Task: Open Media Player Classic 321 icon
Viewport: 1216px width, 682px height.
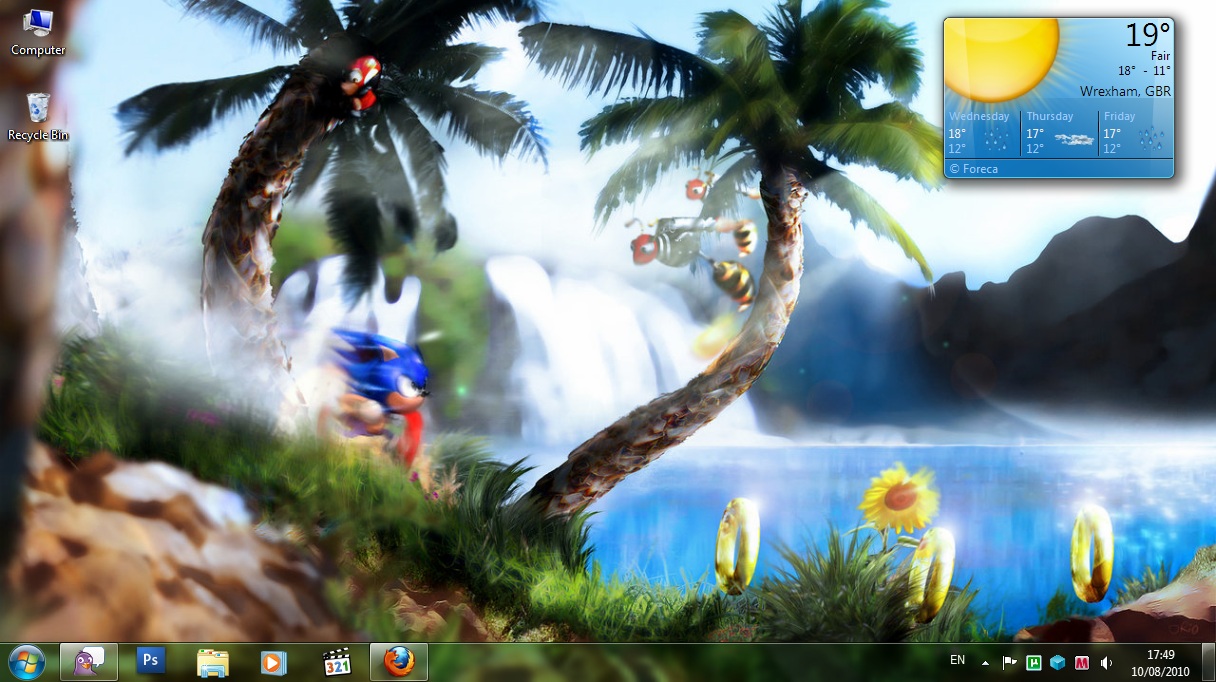Action: (337, 662)
